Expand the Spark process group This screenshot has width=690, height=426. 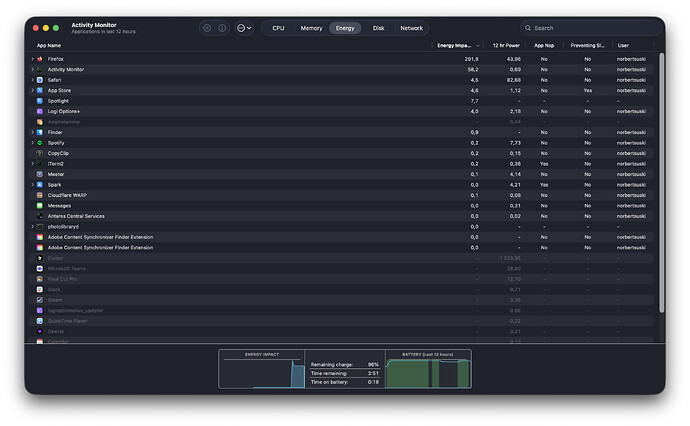pyautogui.click(x=33, y=185)
